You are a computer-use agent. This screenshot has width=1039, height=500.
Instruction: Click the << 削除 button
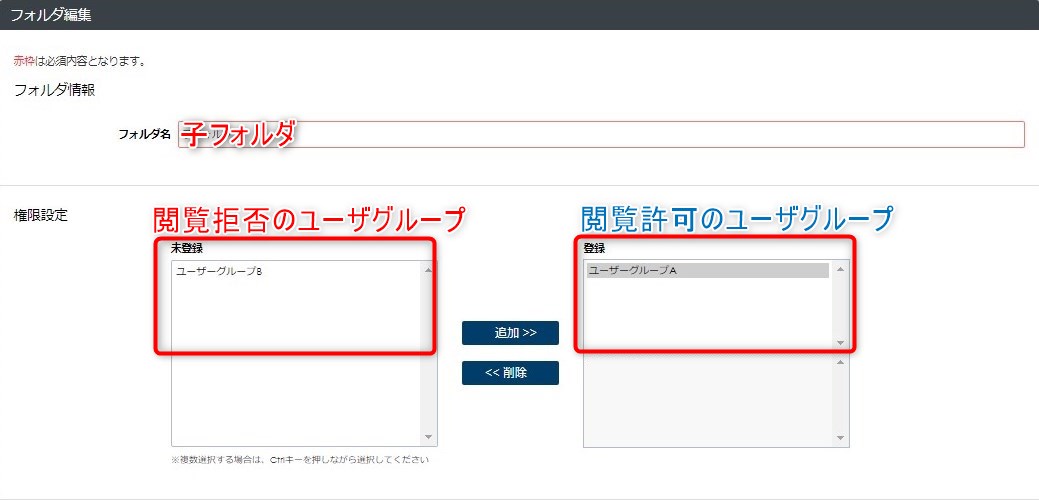(510, 373)
